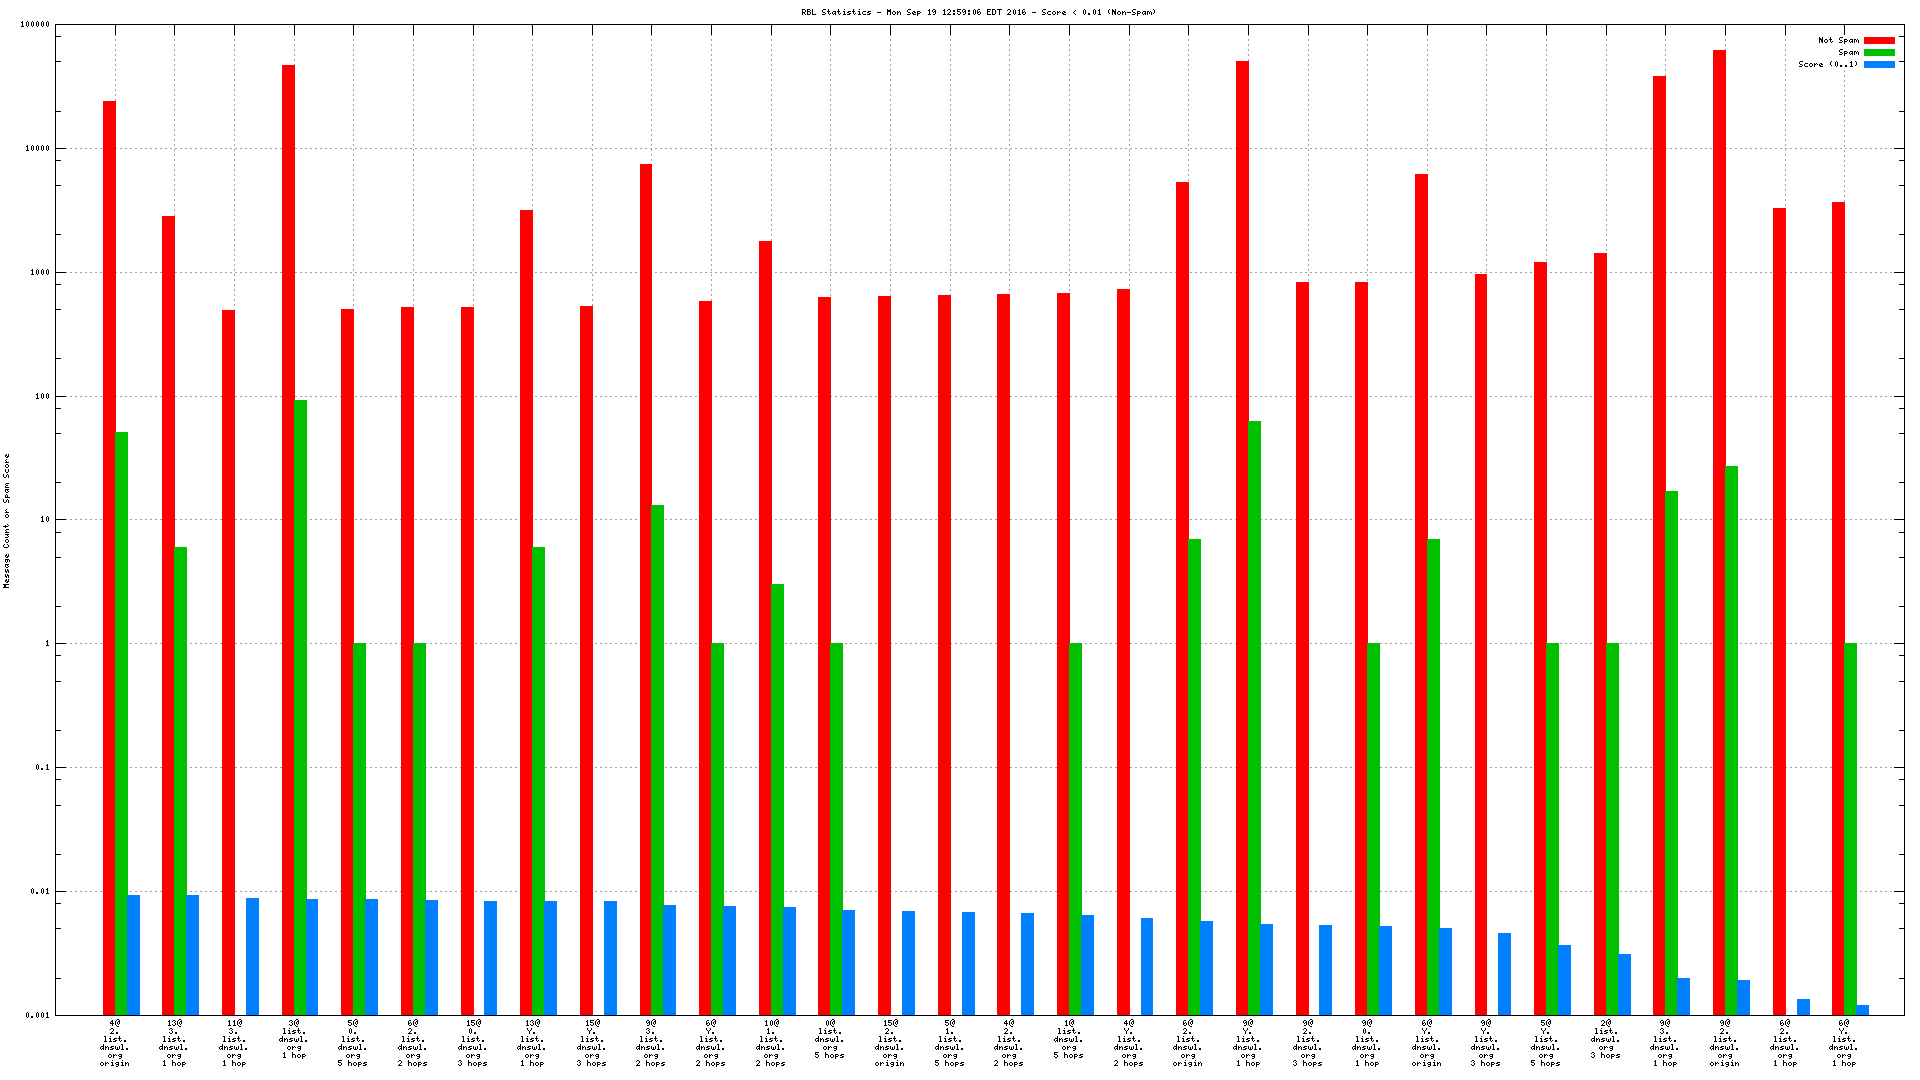Click the 'Message Count or Spam Score' axis label
The width and height of the screenshot is (1920, 1080).
[7, 520]
